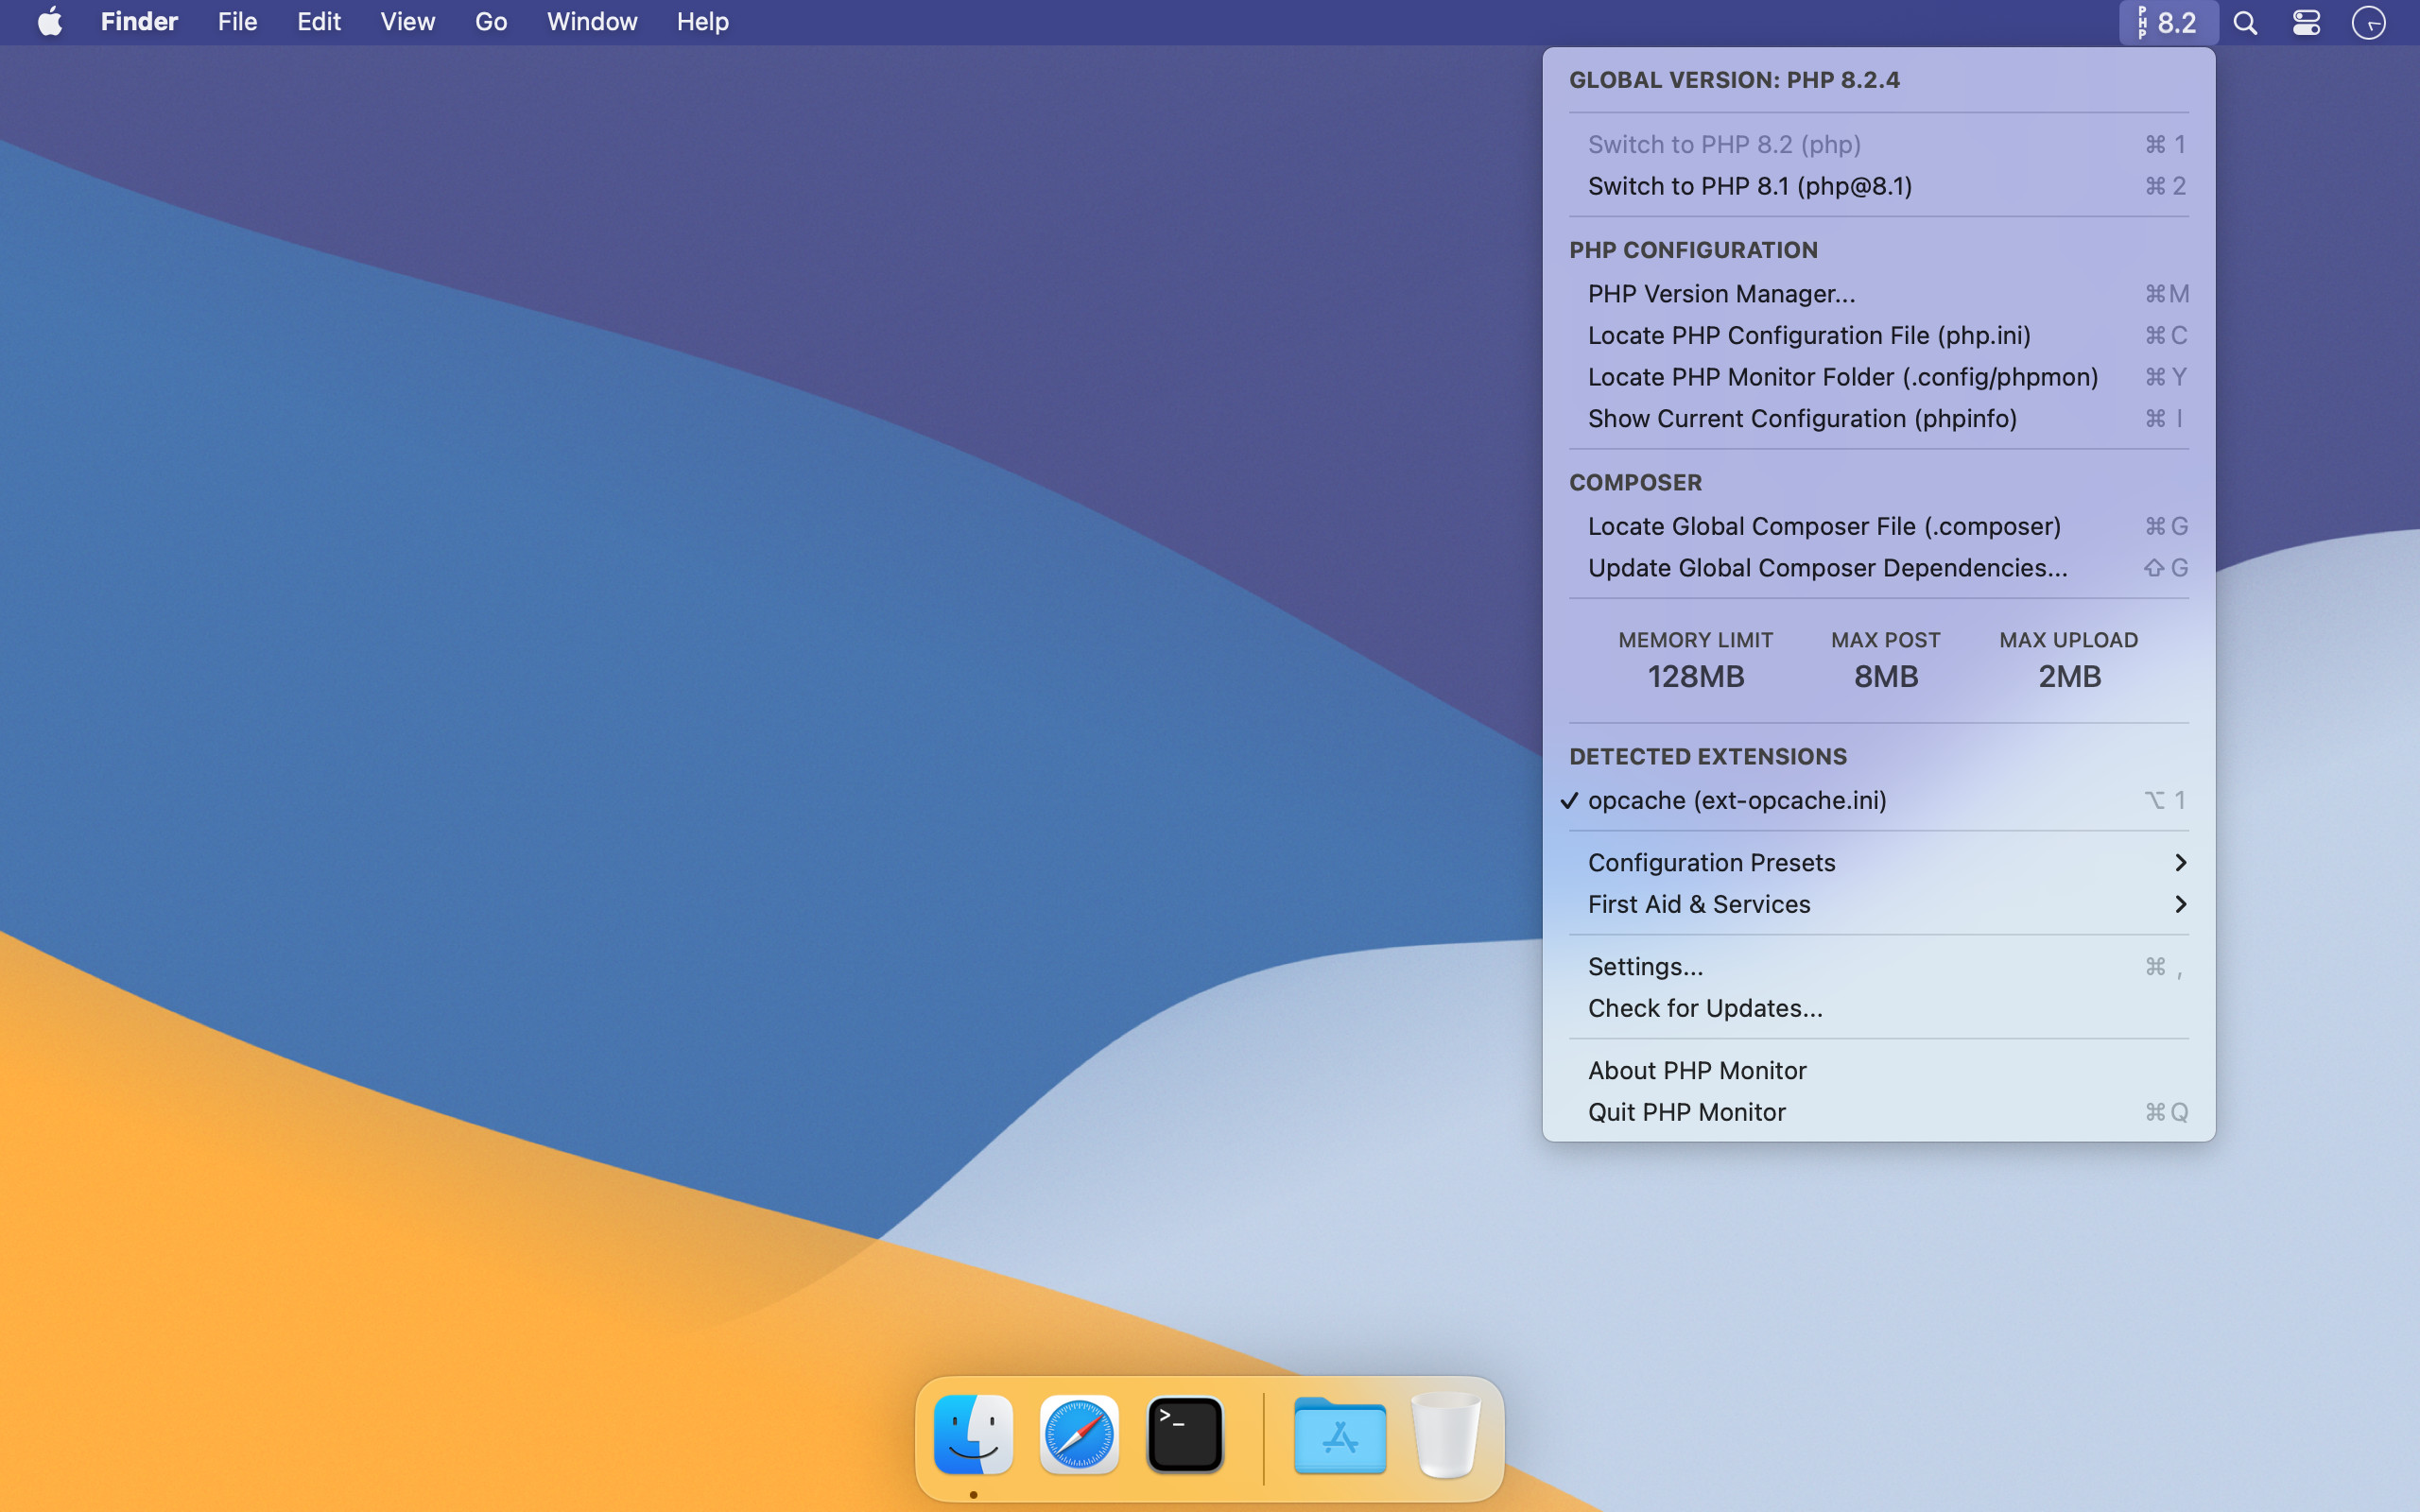Show Current Configuration (phpinfo)
The width and height of the screenshot is (2420, 1512).
pos(1879,418)
